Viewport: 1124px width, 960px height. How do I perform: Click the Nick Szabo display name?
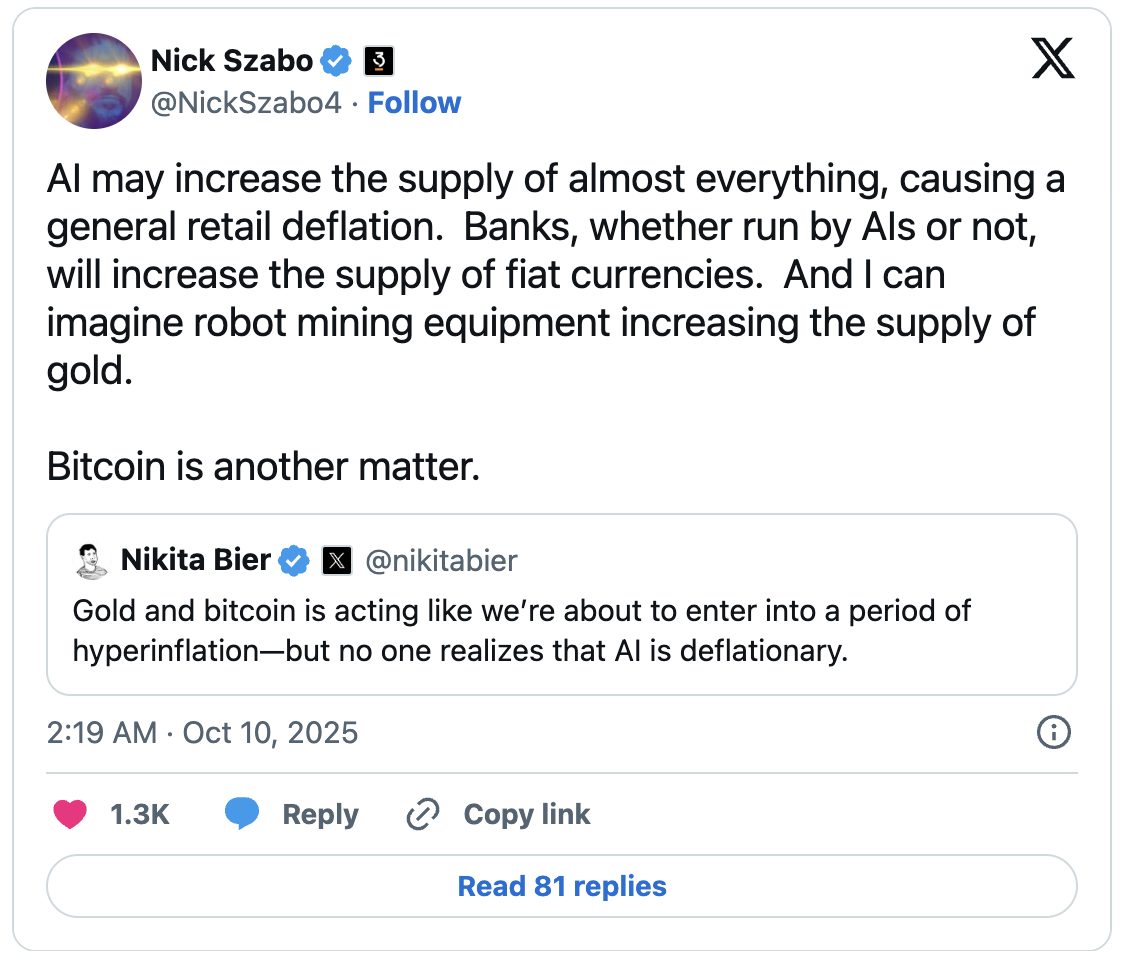tap(232, 62)
